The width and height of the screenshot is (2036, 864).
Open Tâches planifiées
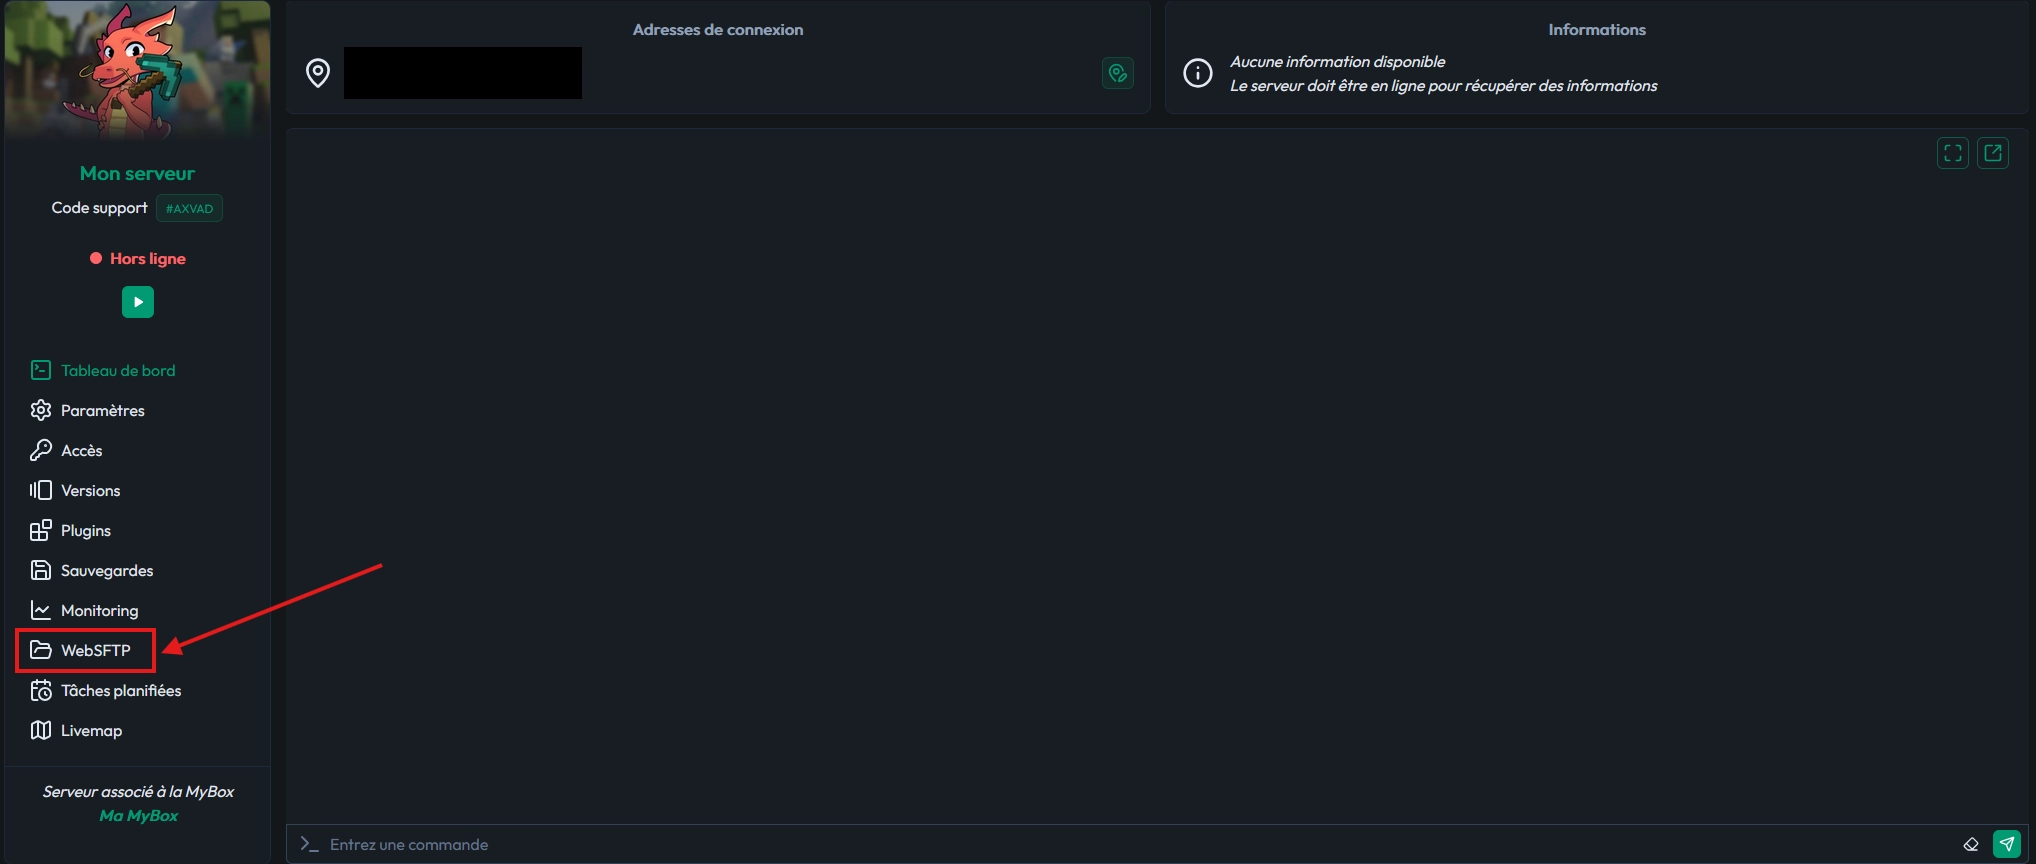[120, 690]
